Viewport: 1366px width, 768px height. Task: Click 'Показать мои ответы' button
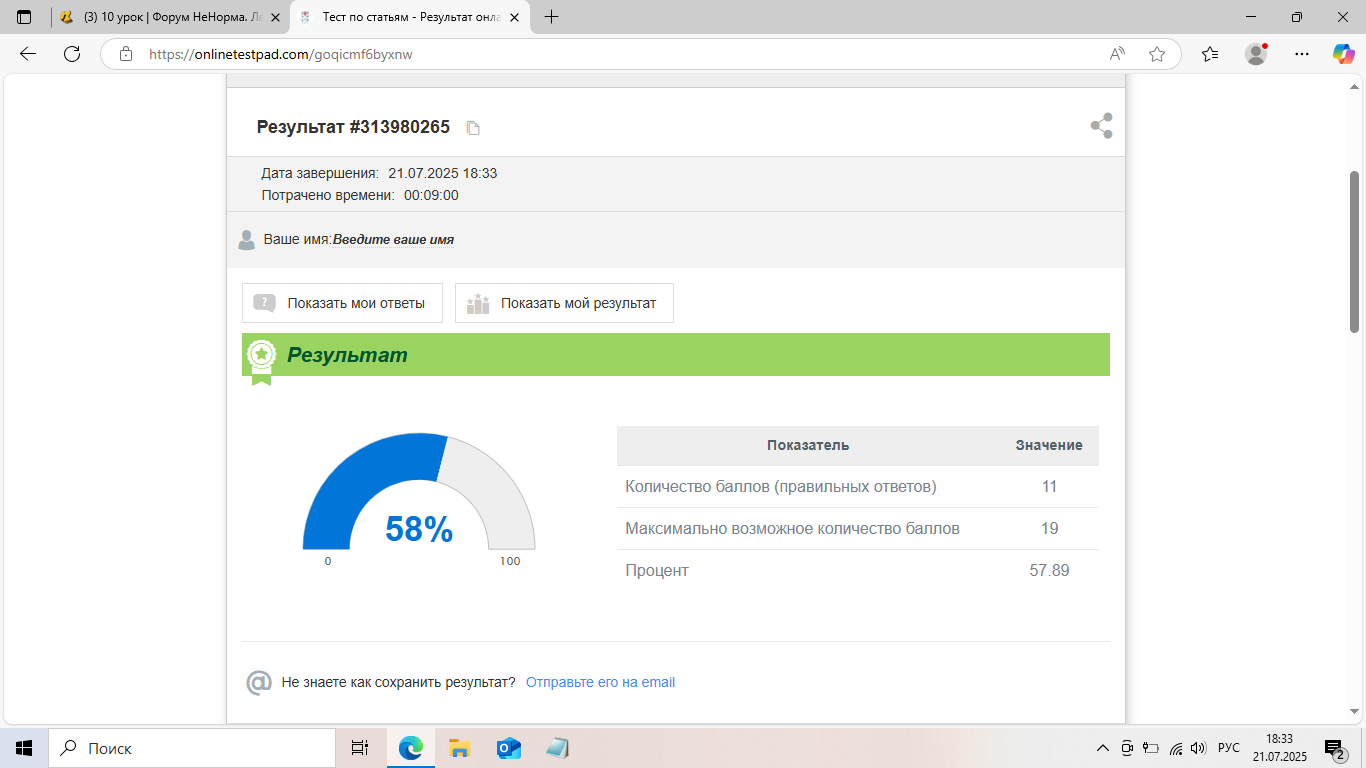pos(342,303)
